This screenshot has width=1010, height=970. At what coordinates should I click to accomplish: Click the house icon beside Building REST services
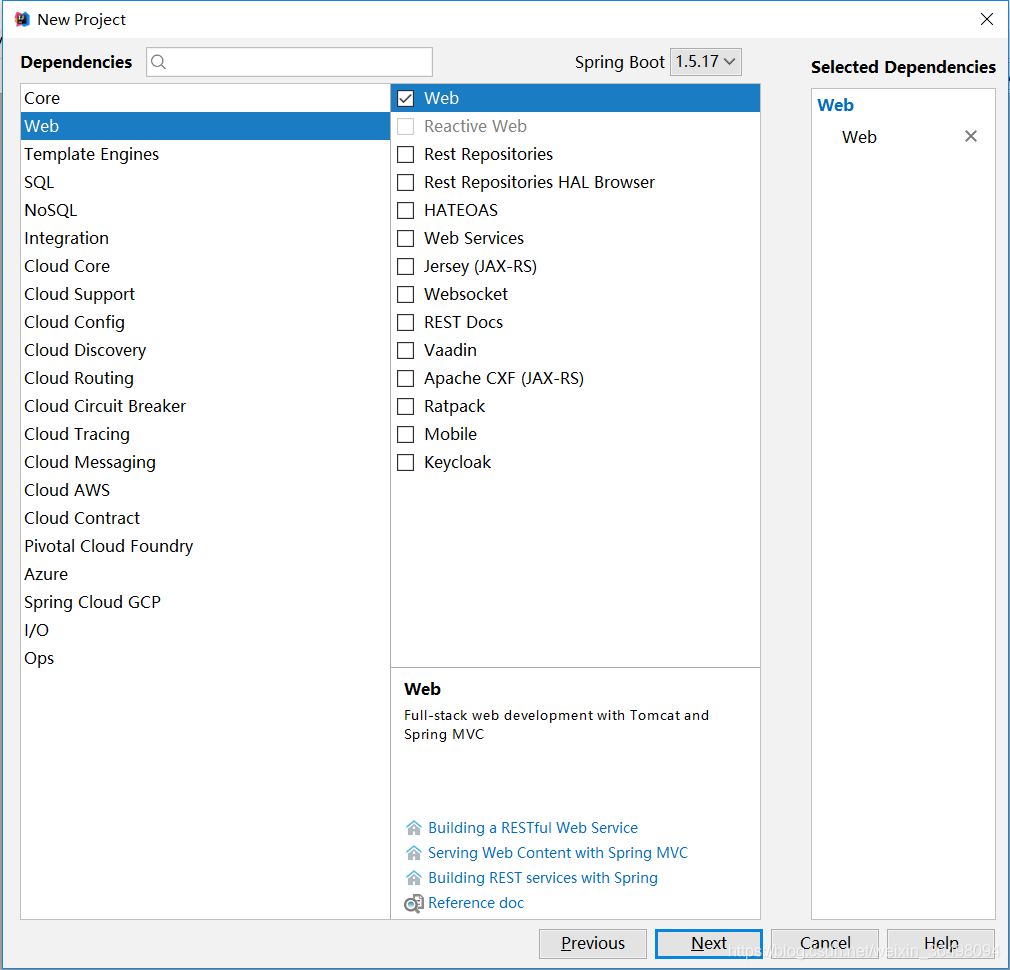[414, 878]
